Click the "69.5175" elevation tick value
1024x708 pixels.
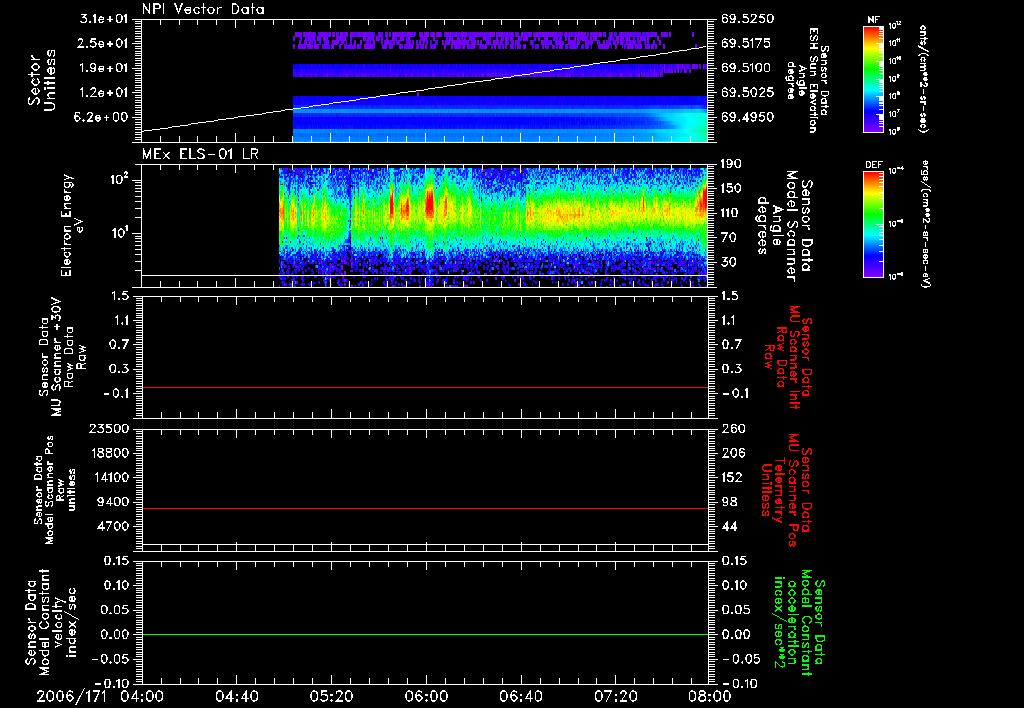(747, 43)
